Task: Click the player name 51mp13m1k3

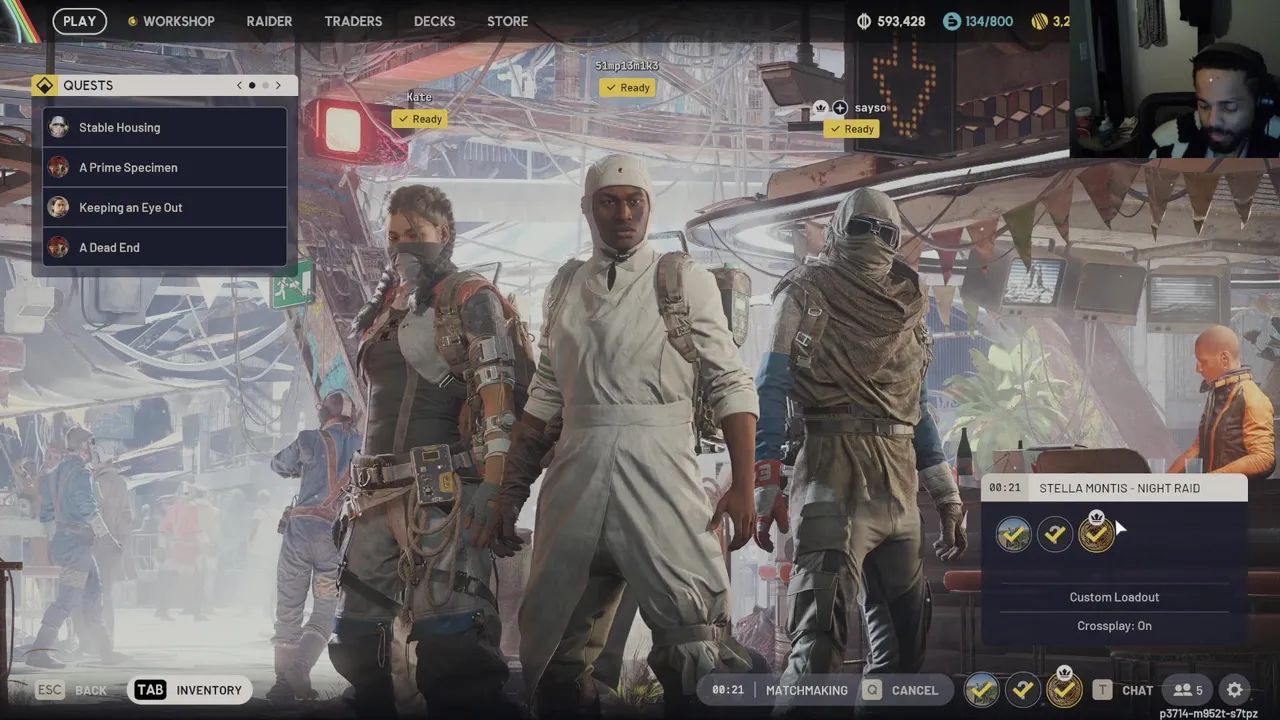Action: (x=627, y=66)
